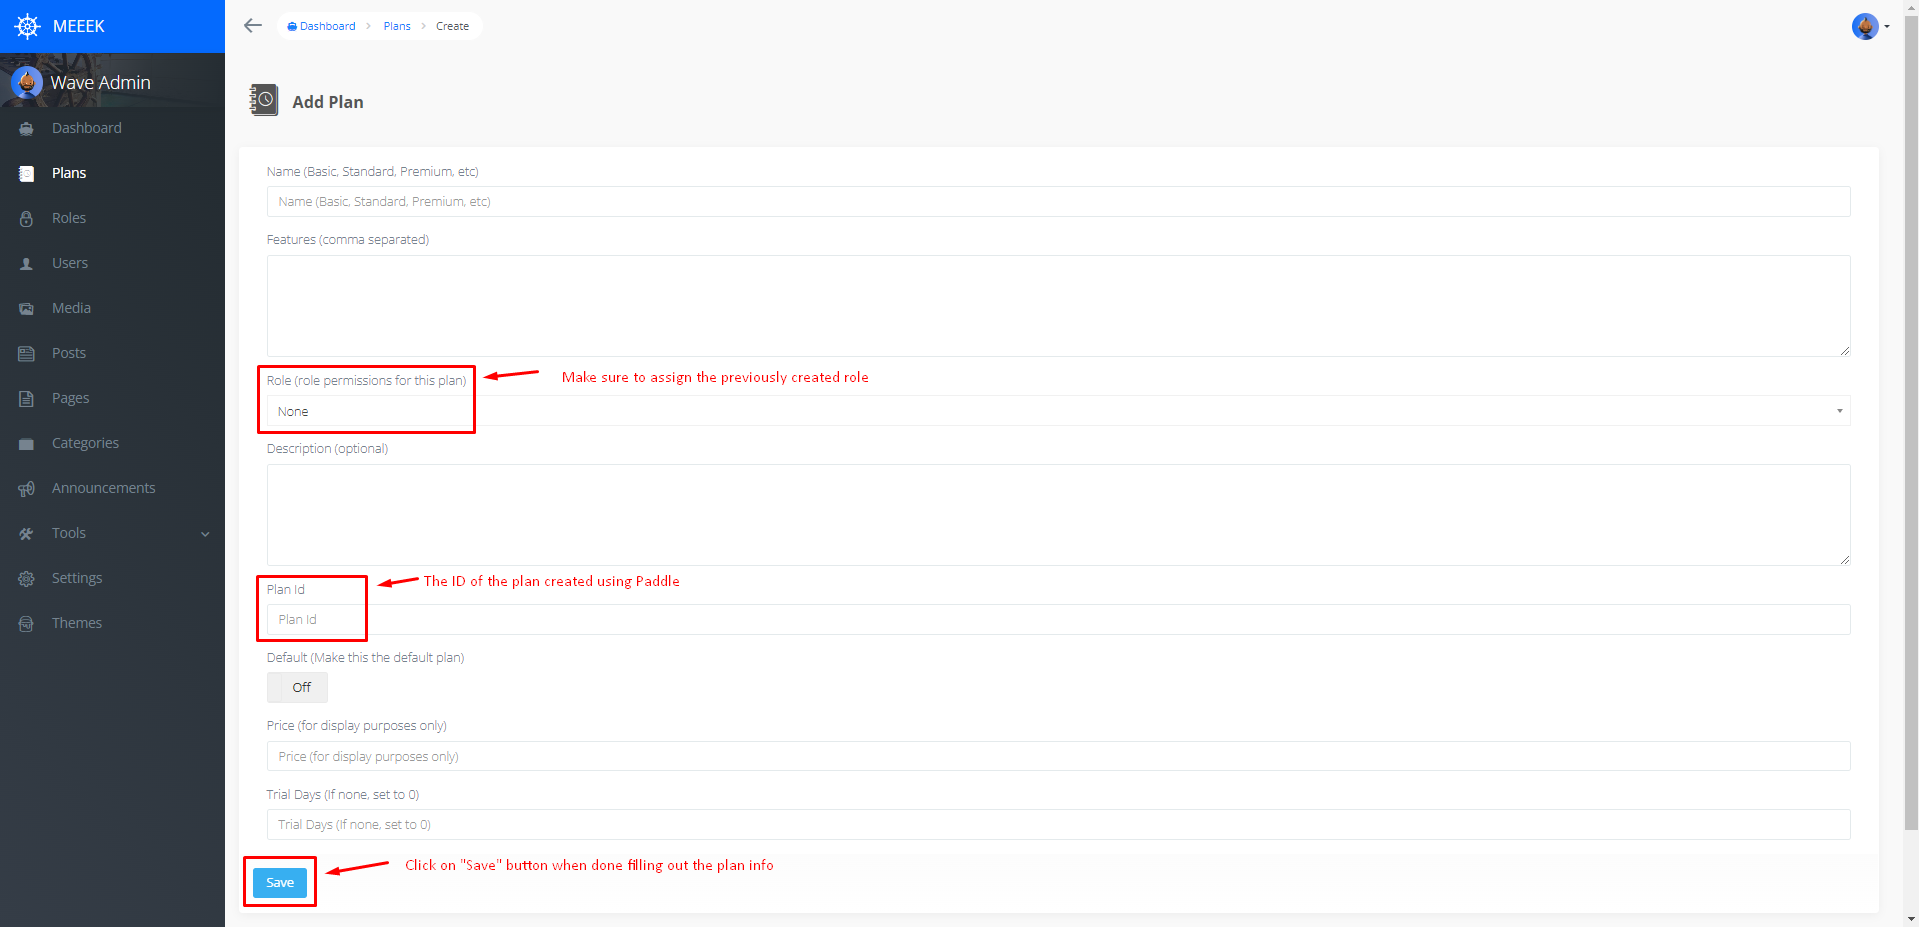Click the Themes icon in sidebar
The height and width of the screenshot is (927, 1919).
pyautogui.click(x=26, y=623)
